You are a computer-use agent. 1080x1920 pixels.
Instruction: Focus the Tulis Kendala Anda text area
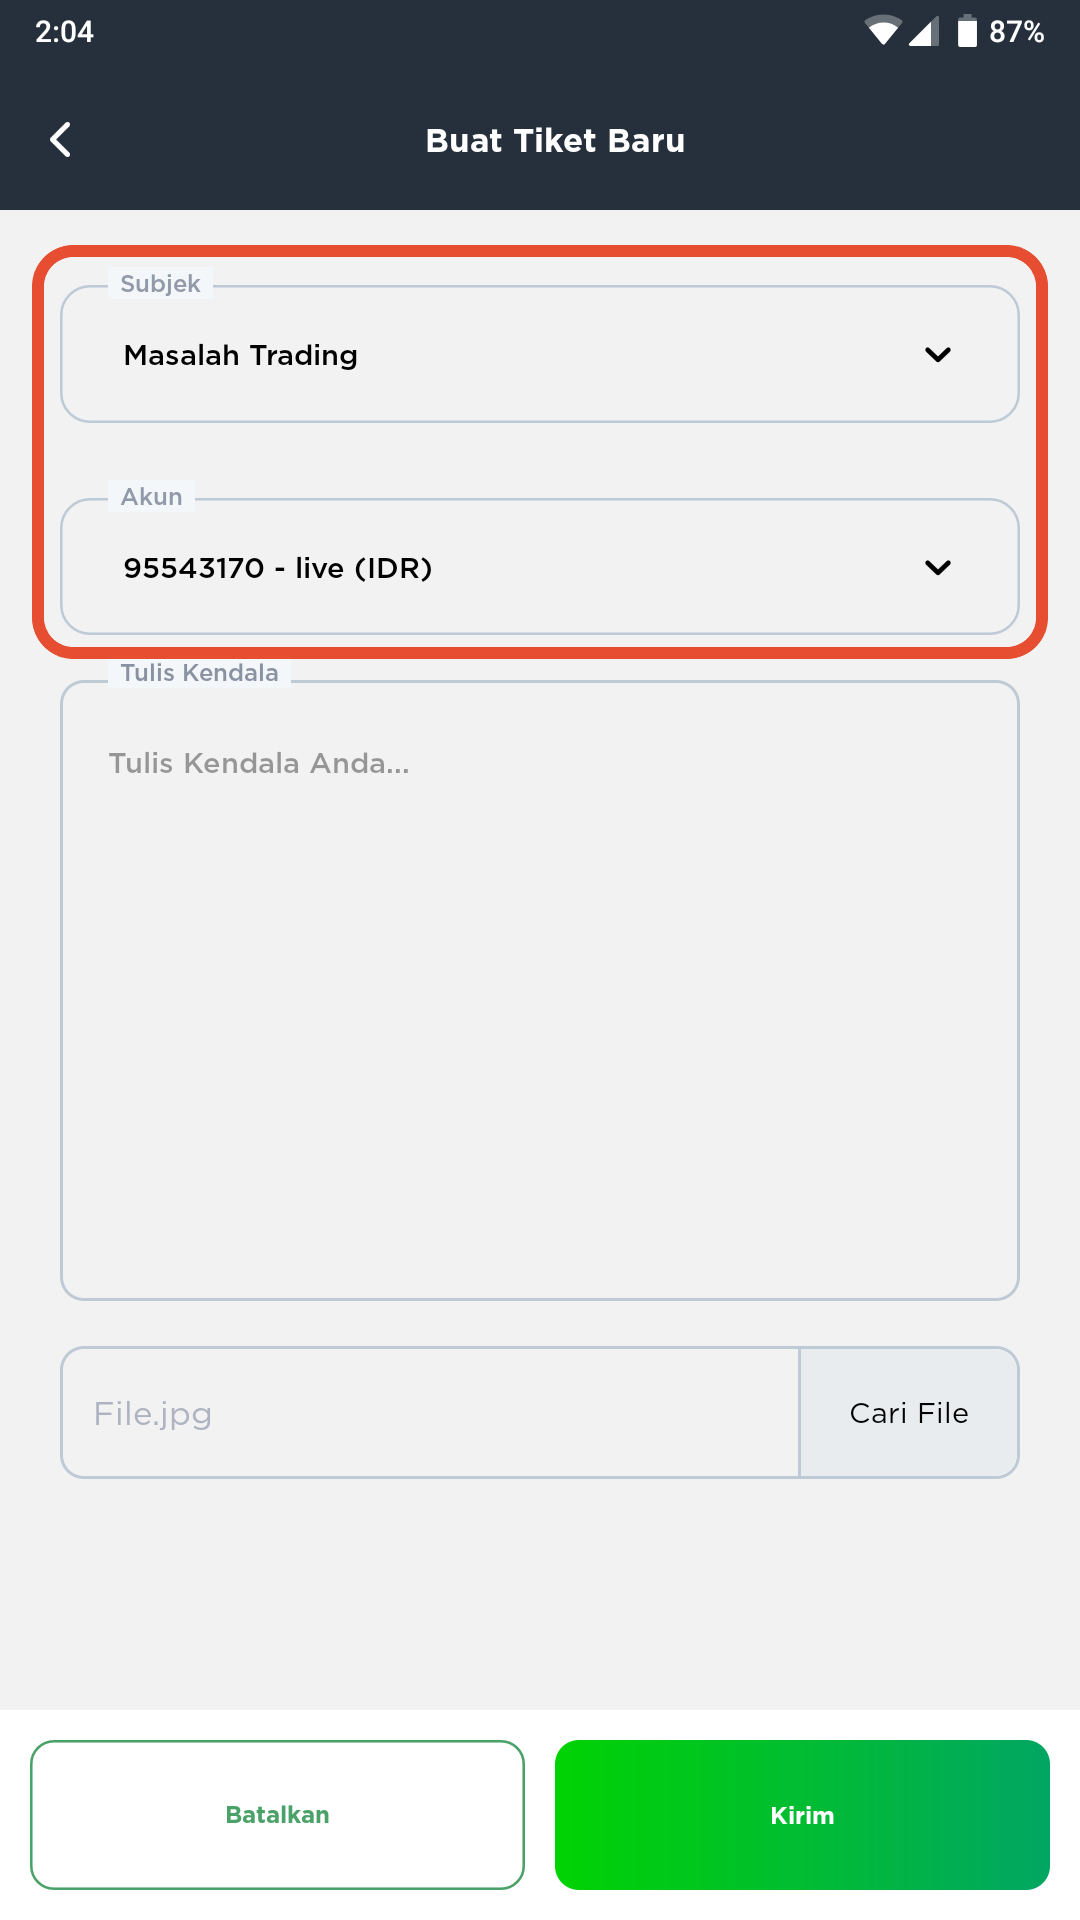pyautogui.click(x=540, y=991)
